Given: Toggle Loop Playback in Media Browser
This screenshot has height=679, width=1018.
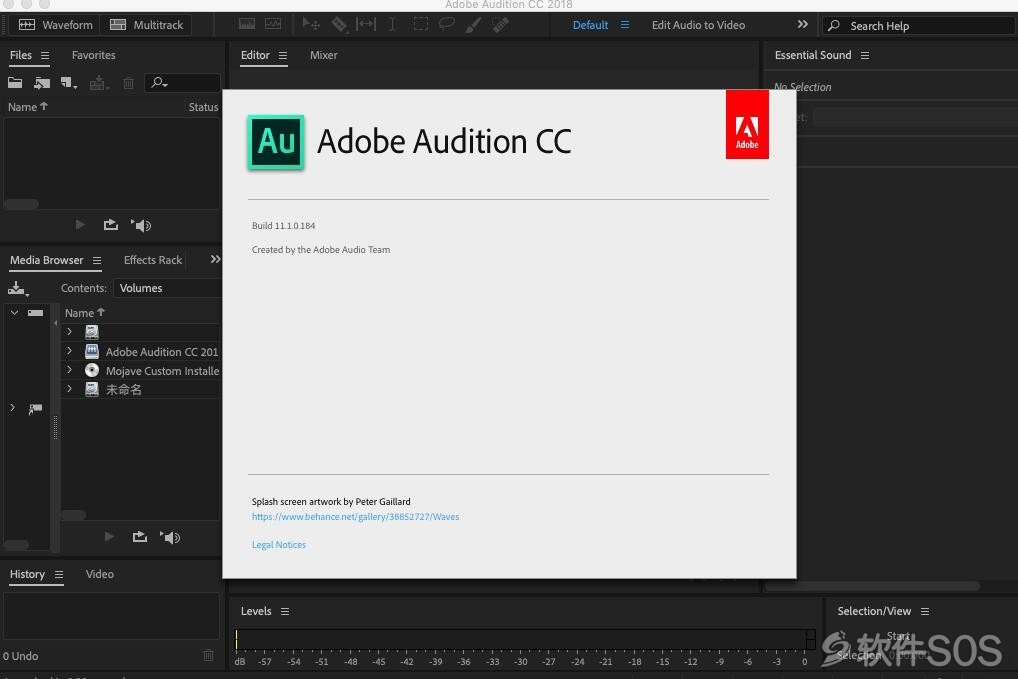Looking at the screenshot, I should (140, 537).
